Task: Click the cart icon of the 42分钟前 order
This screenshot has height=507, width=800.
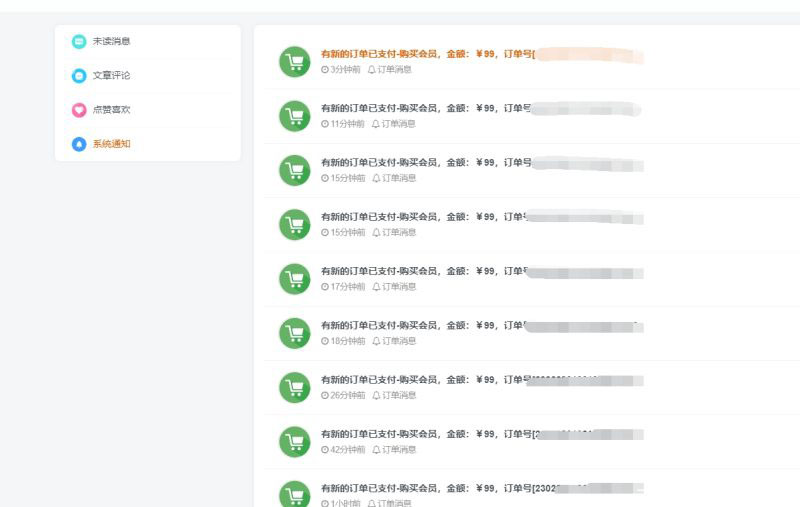Action: tap(294, 441)
